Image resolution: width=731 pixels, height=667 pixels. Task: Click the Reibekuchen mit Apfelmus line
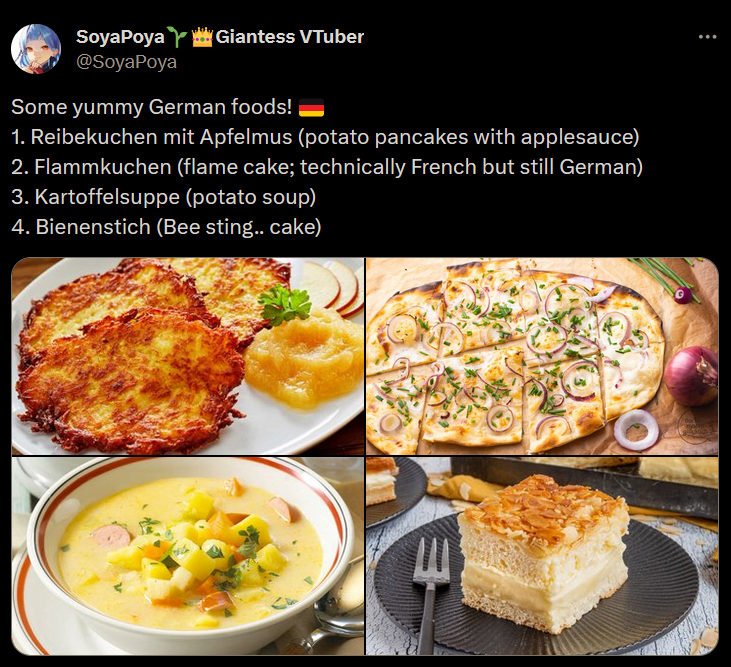click(x=325, y=137)
